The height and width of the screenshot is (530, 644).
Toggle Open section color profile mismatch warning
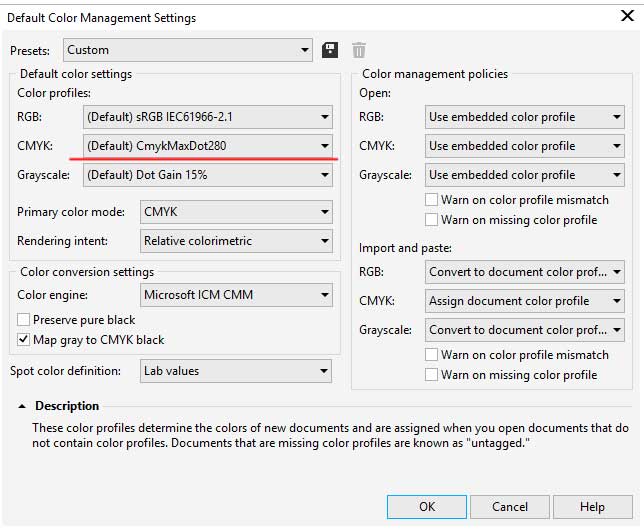click(x=432, y=200)
